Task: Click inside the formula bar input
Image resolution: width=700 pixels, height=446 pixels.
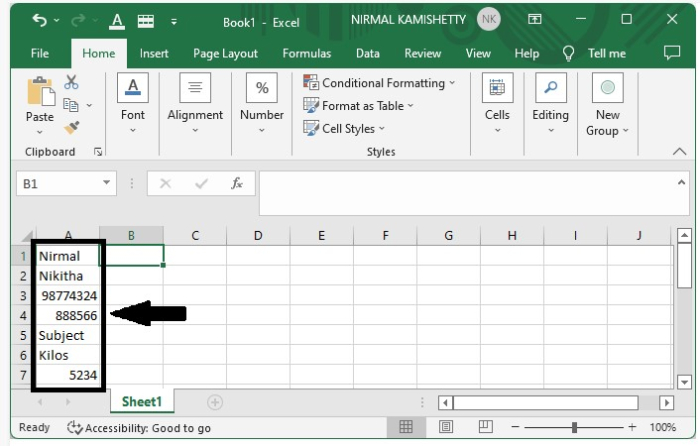Action: pyautogui.click(x=468, y=193)
